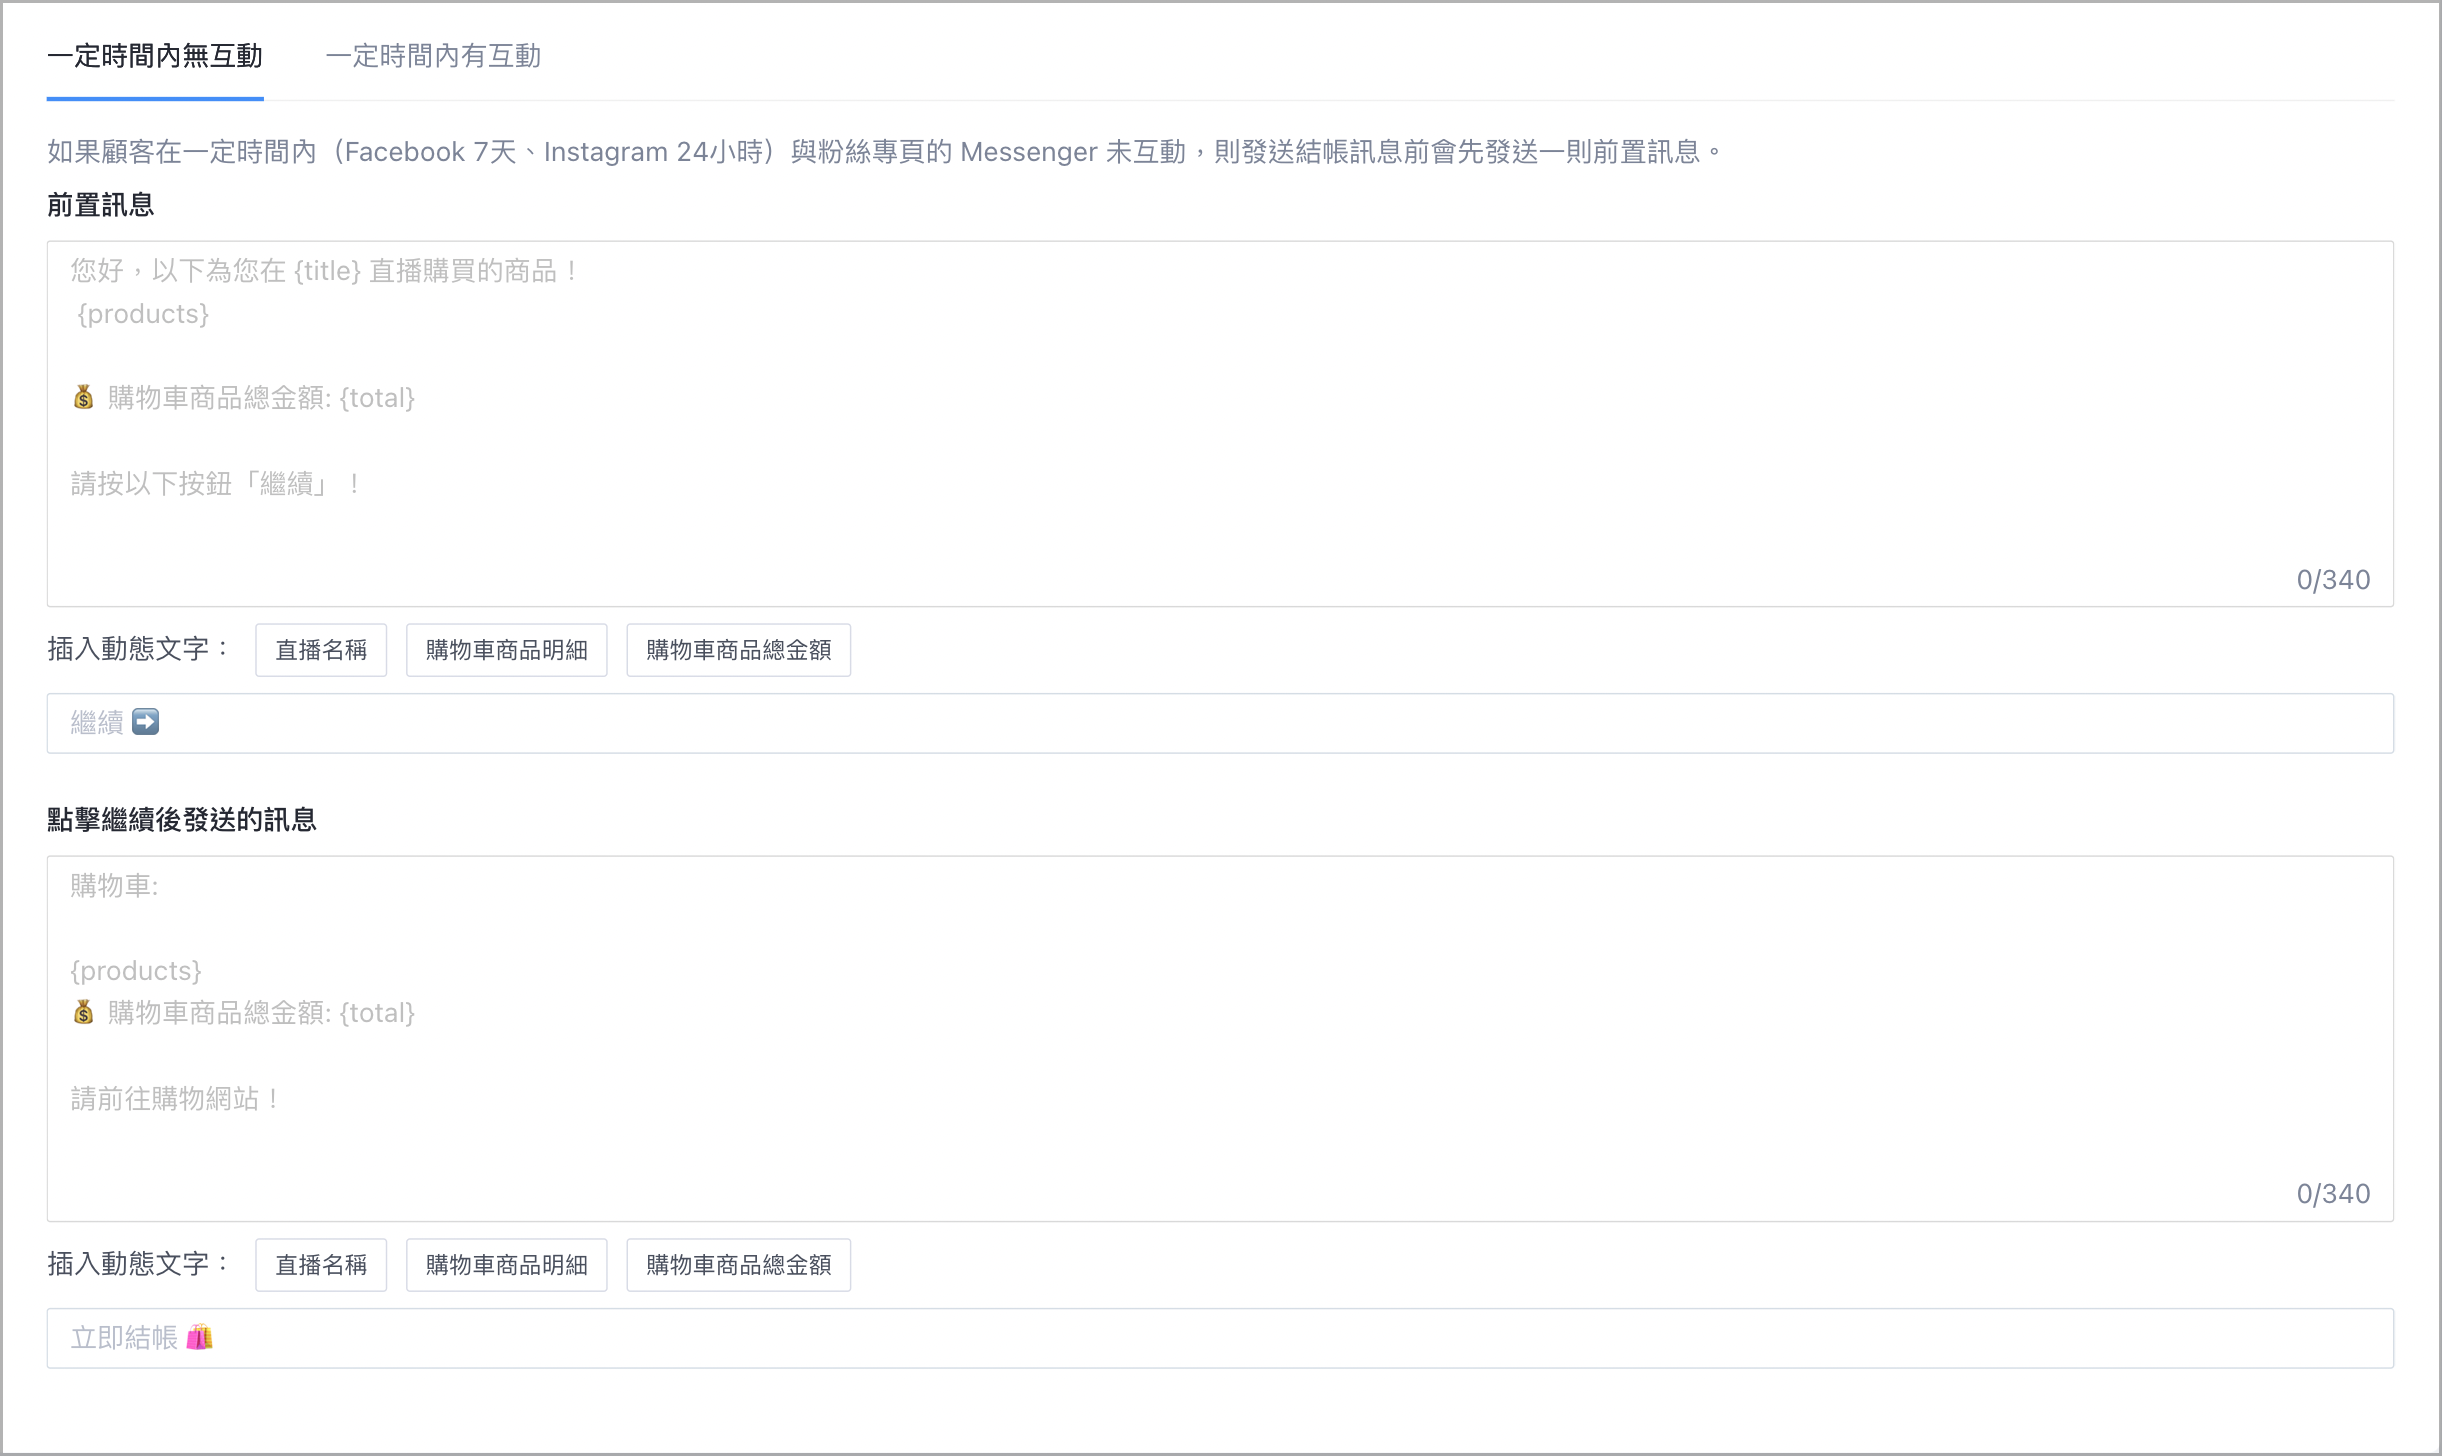Image resolution: width=2442 pixels, height=1456 pixels.
Task: Switch to 一定時間內無互動 tab
Action: point(155,56)
